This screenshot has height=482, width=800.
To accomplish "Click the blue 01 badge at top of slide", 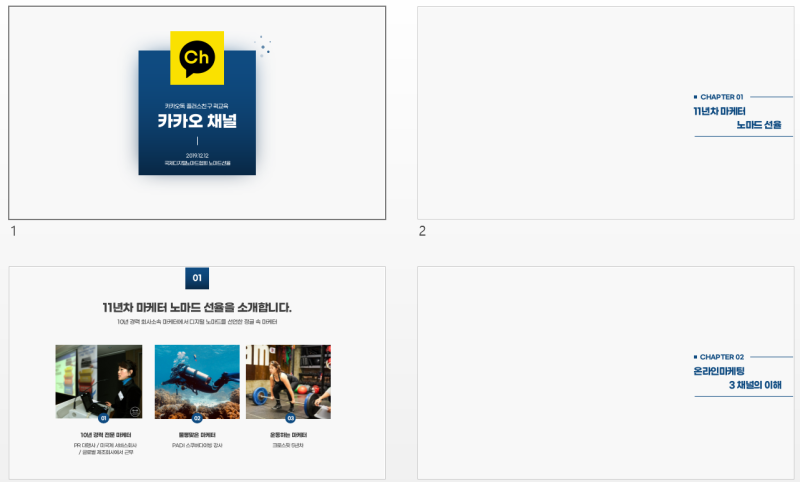I will 197,278.
